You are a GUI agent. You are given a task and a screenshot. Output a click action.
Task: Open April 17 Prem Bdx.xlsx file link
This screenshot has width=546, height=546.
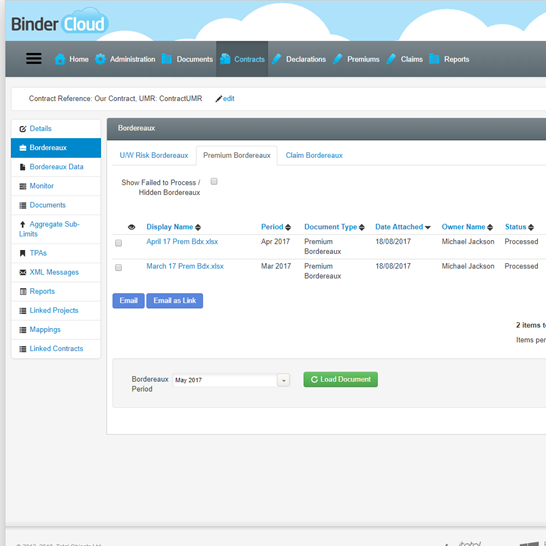pos(182,241)
